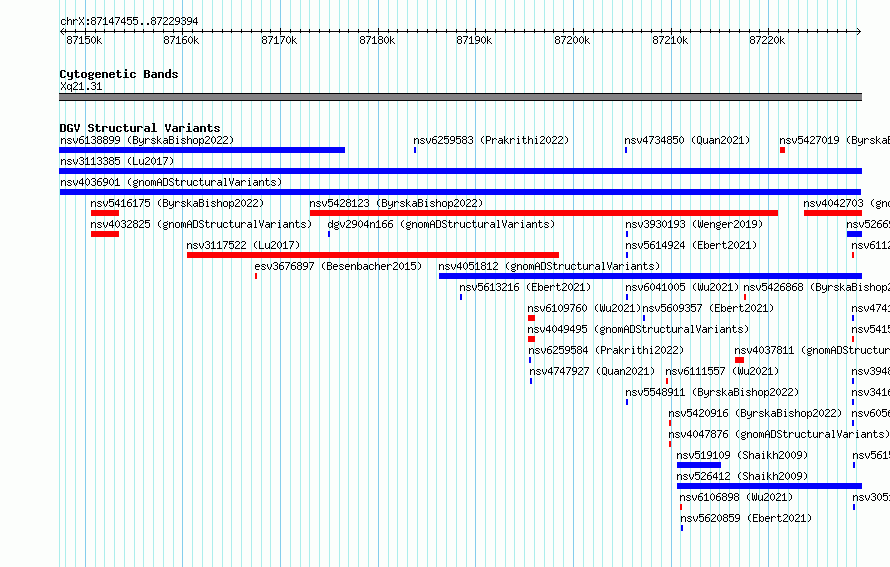This screenshot has width=890, height=567.
Task: Click the red nsv5427019 variant marker
Action: click(783, 150)
